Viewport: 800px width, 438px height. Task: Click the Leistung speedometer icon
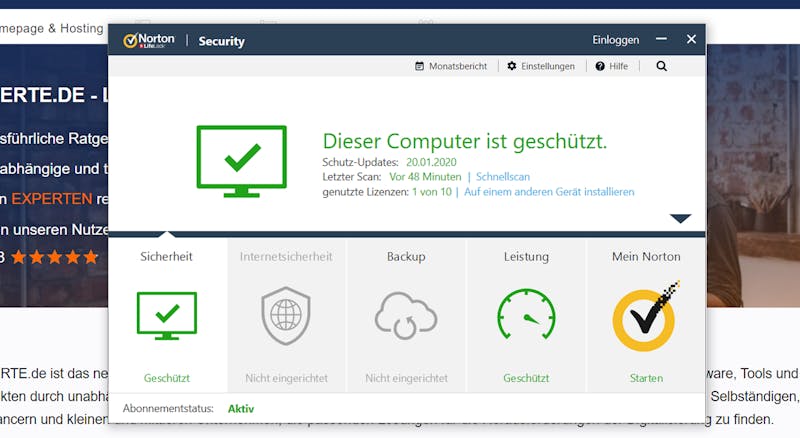526,314
